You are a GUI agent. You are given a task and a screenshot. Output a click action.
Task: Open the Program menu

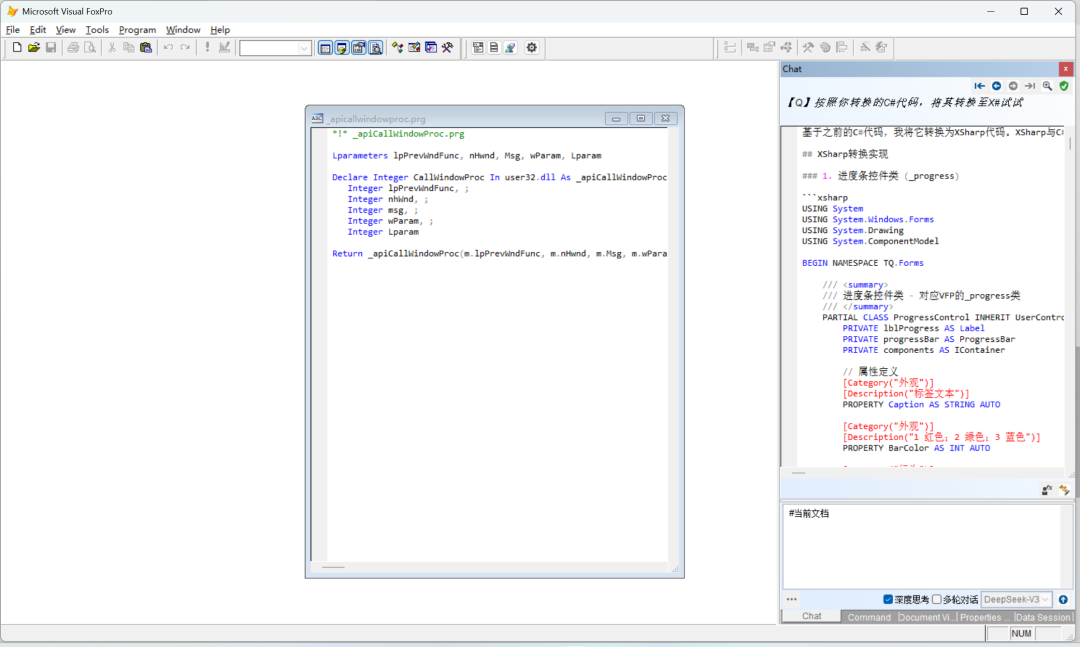point(137,30)
